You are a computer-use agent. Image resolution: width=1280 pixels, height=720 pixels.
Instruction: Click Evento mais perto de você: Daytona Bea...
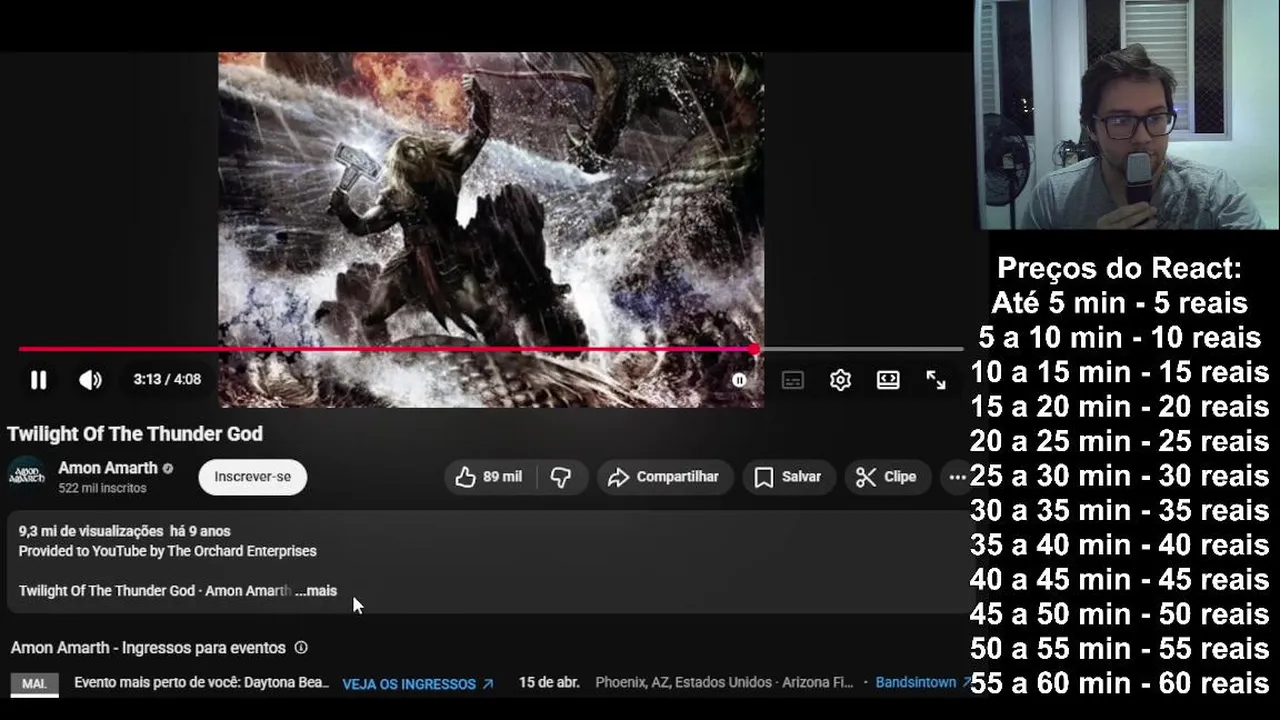pyautogui.click(x=201, y=683)
